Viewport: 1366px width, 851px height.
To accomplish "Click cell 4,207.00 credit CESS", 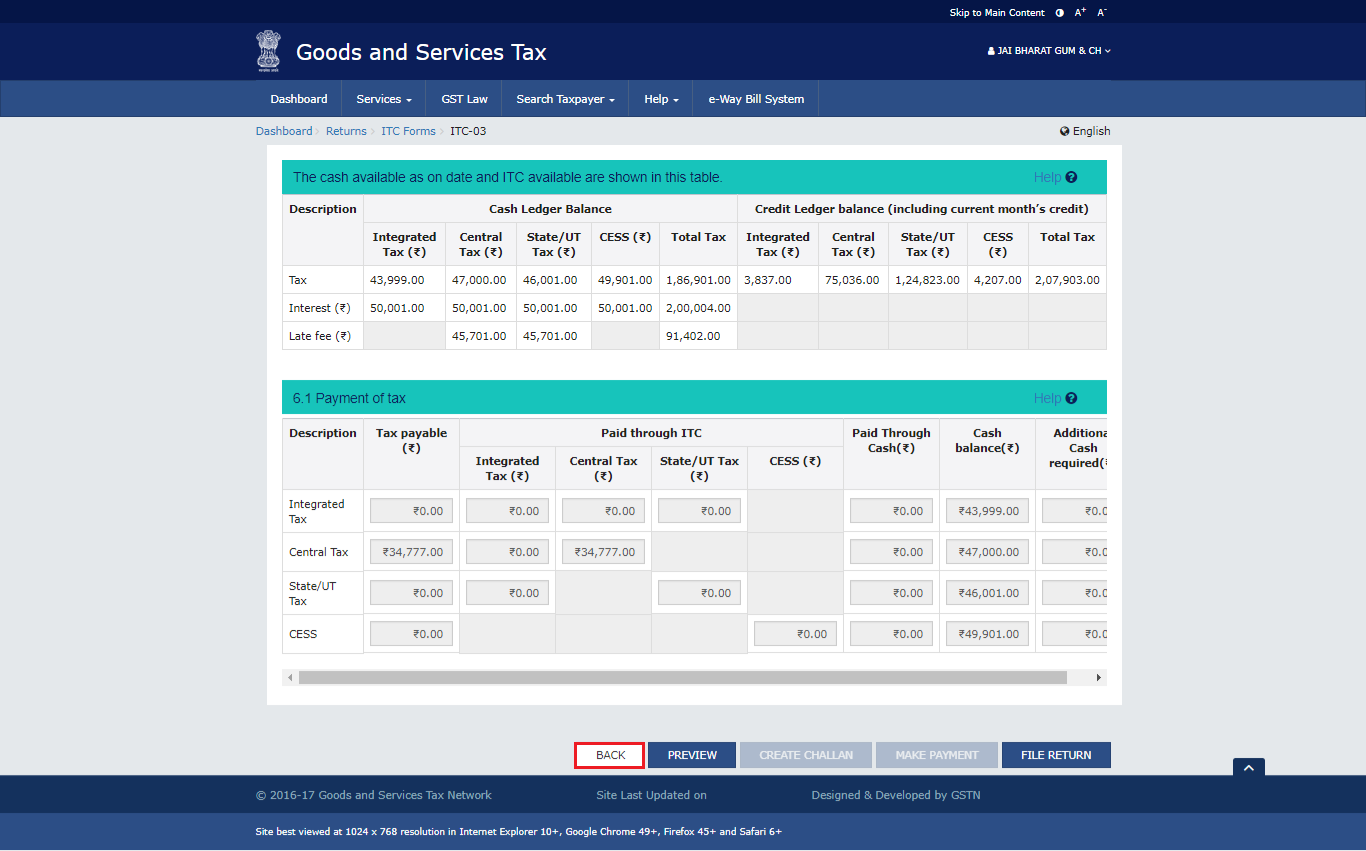I will click(998, 280).
